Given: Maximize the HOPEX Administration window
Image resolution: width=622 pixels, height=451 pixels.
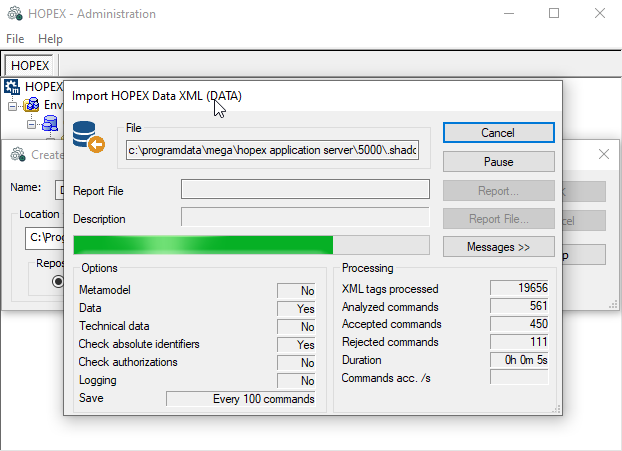Looking at the screenshot, I should click(554, 14).
